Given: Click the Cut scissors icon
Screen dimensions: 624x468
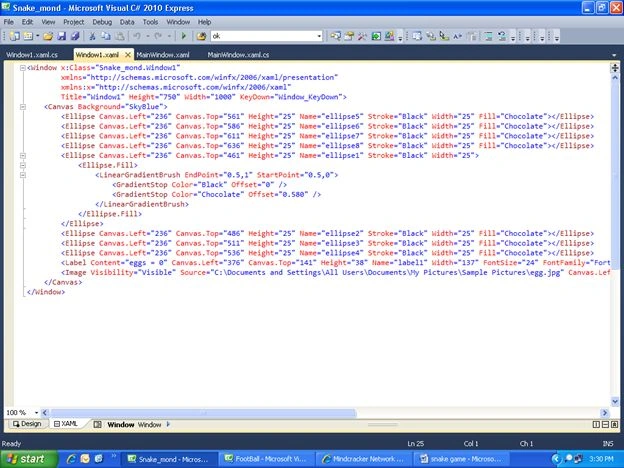Looking at the screenshot, I should (x=92, y=36).
